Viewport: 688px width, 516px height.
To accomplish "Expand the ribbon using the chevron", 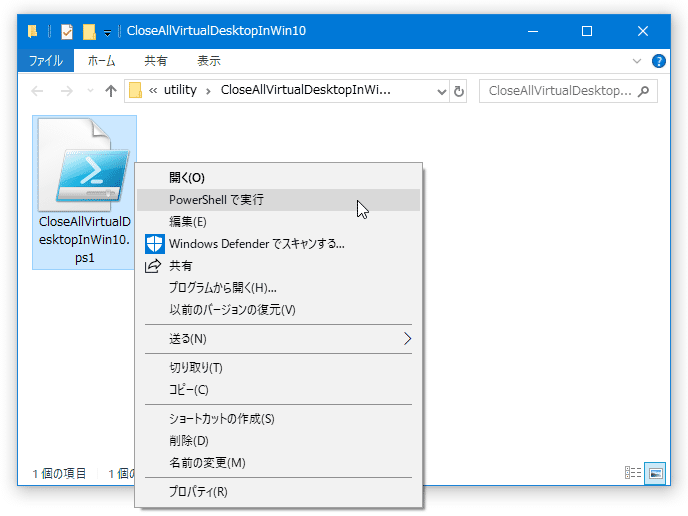I will tap(637, 61).
